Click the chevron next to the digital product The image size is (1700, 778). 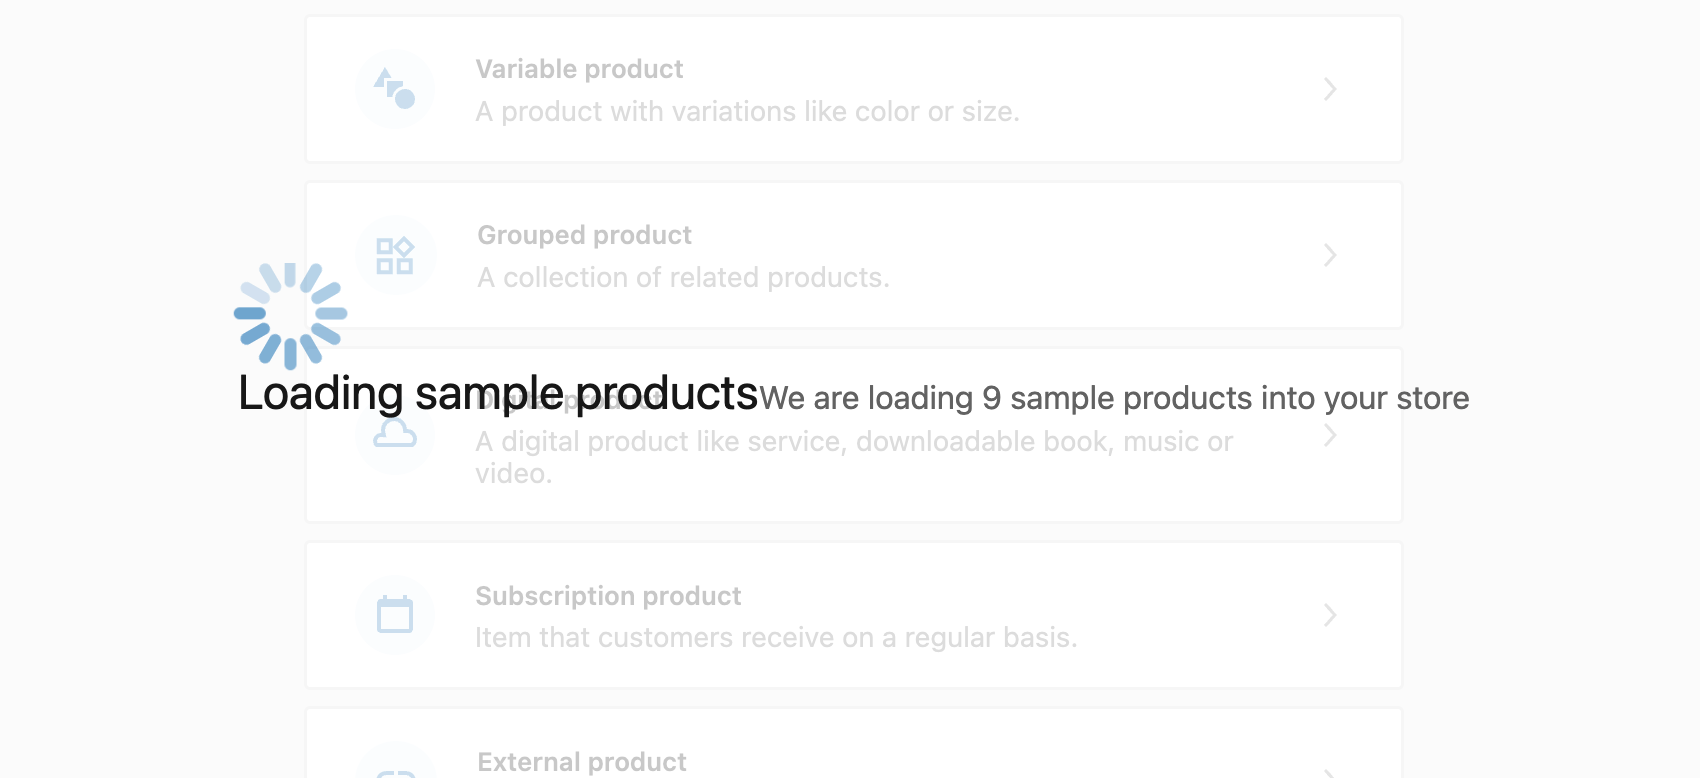point(1330,435)
